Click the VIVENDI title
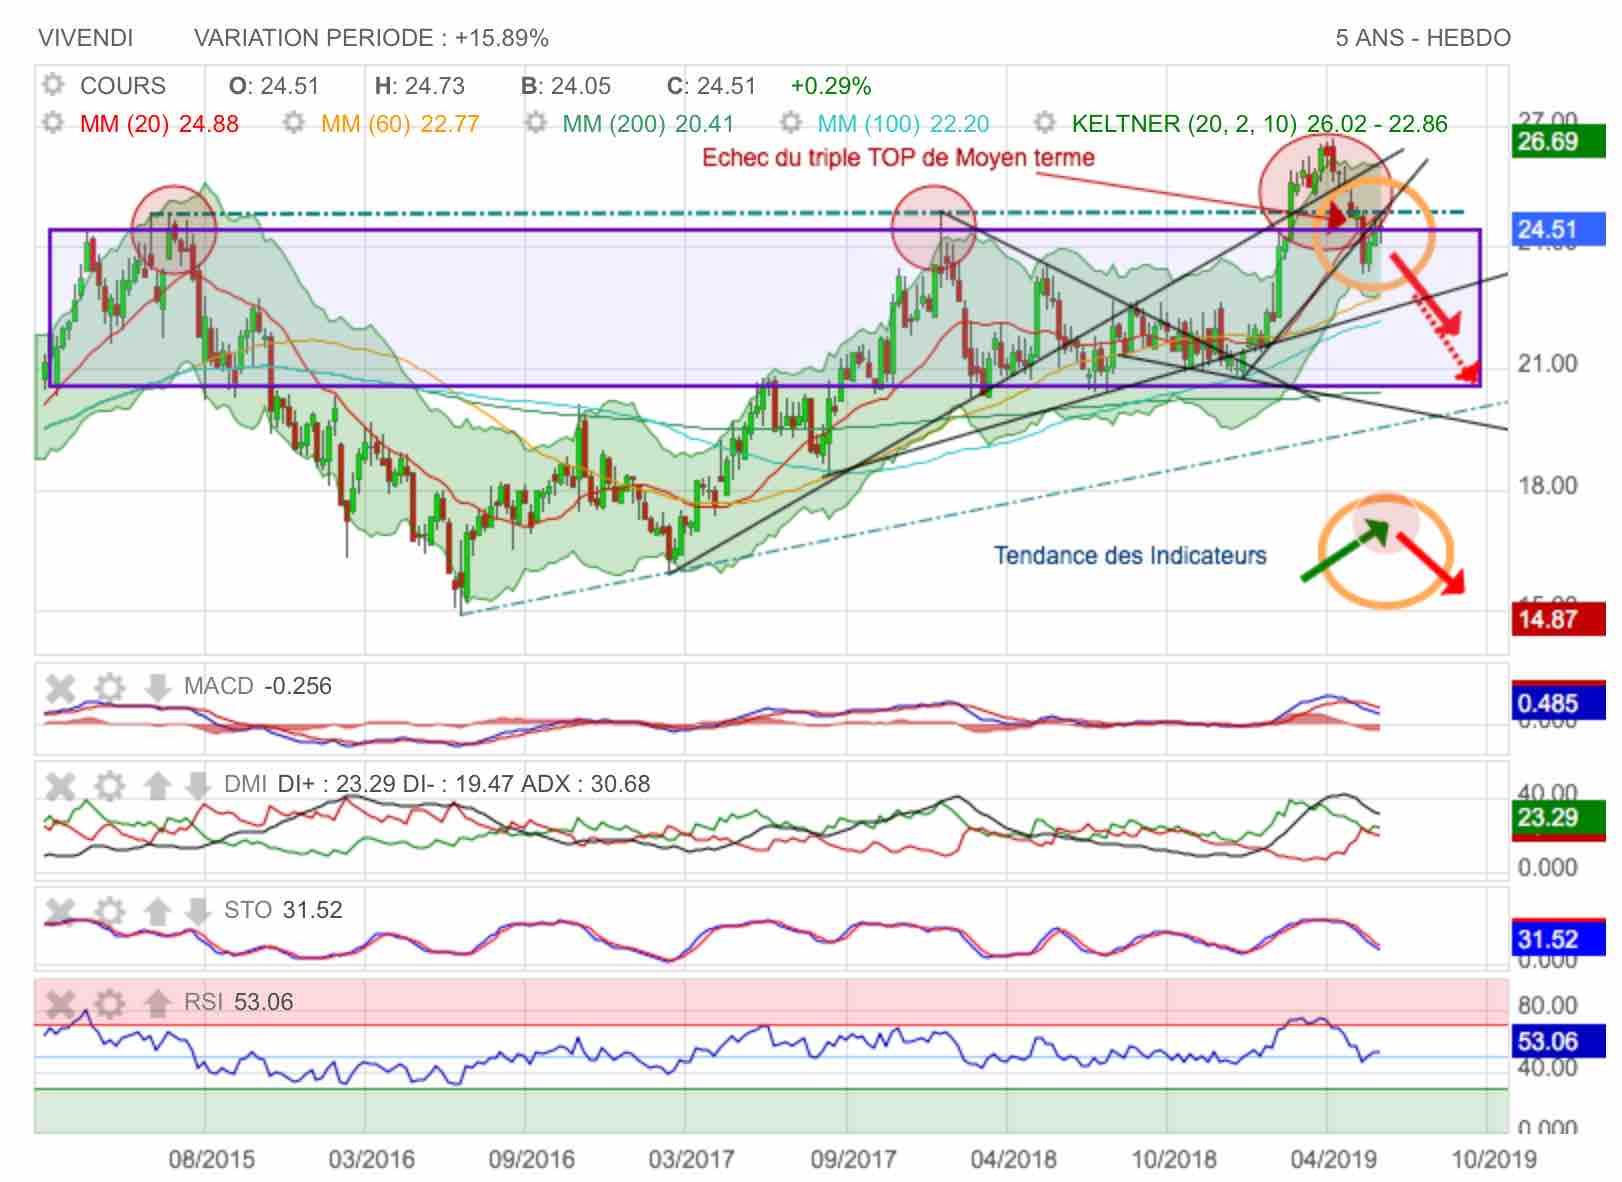The height and width of the screenshot is (1182, 1622). click(85, 38)
